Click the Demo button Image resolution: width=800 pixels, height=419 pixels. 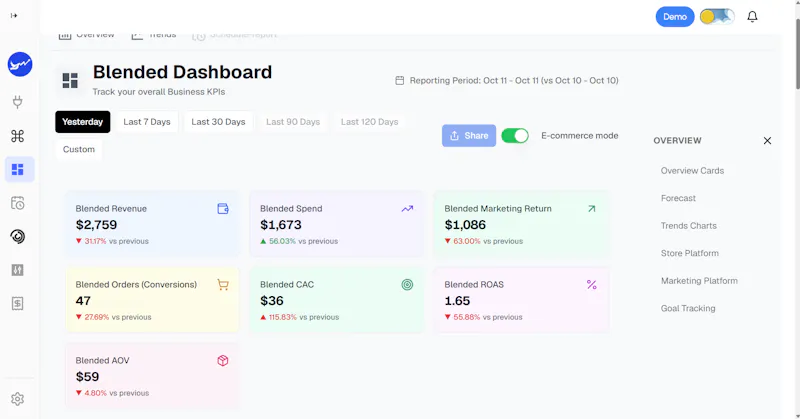coord(675,17)
